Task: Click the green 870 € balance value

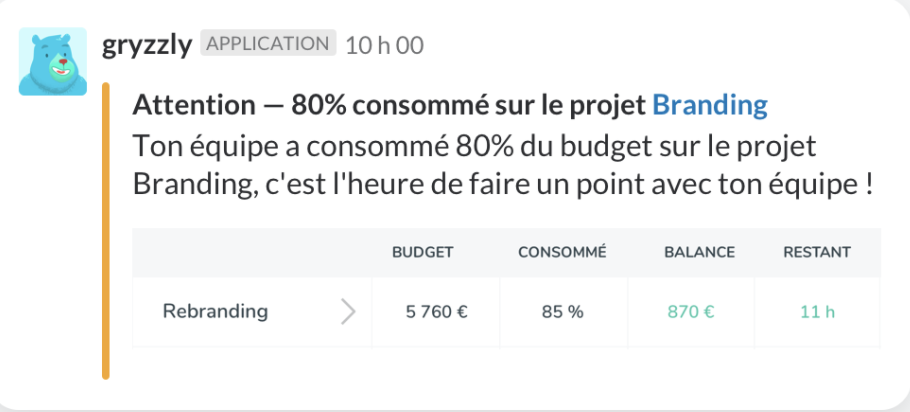Action: pyautogui.click(x=690, y=311)
